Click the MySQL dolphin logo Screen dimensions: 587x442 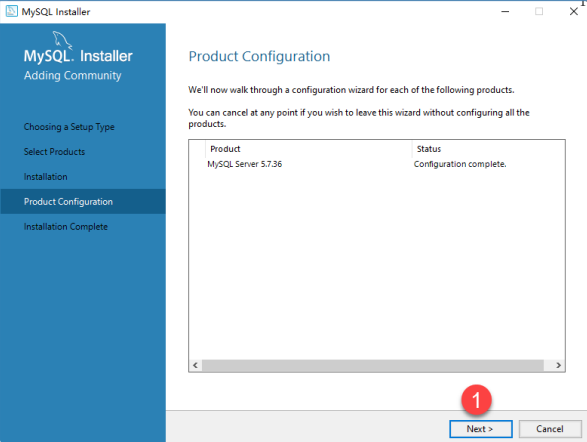pyautogui.click(x=62, y=40)
